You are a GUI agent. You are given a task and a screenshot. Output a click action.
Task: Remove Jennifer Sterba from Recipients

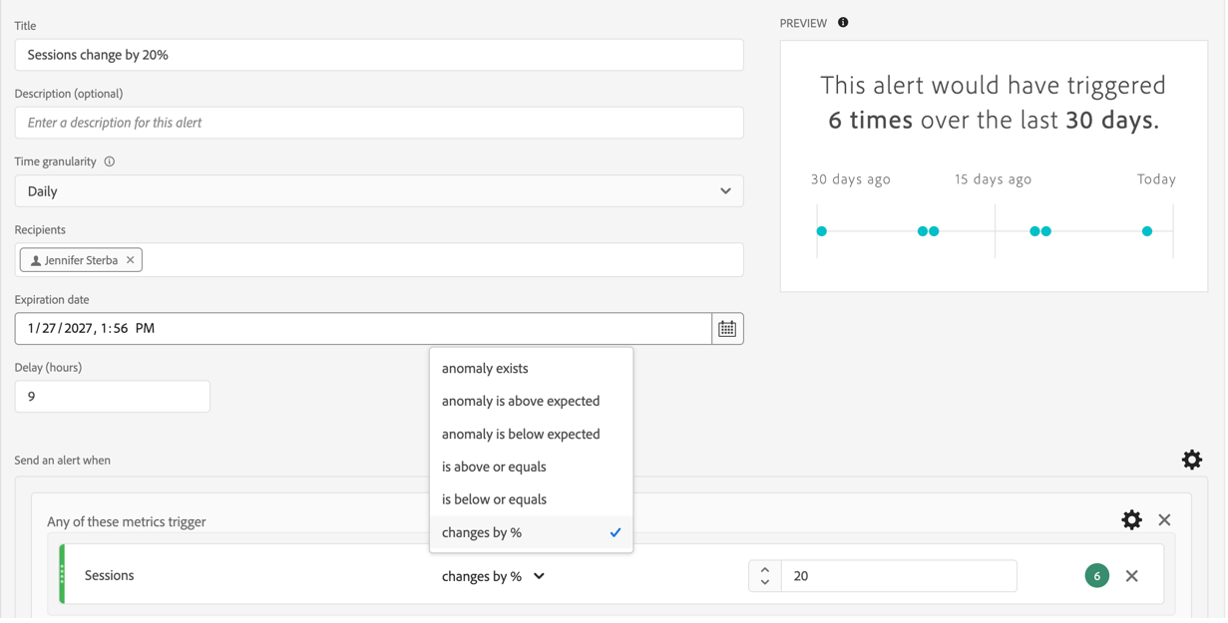129,259
